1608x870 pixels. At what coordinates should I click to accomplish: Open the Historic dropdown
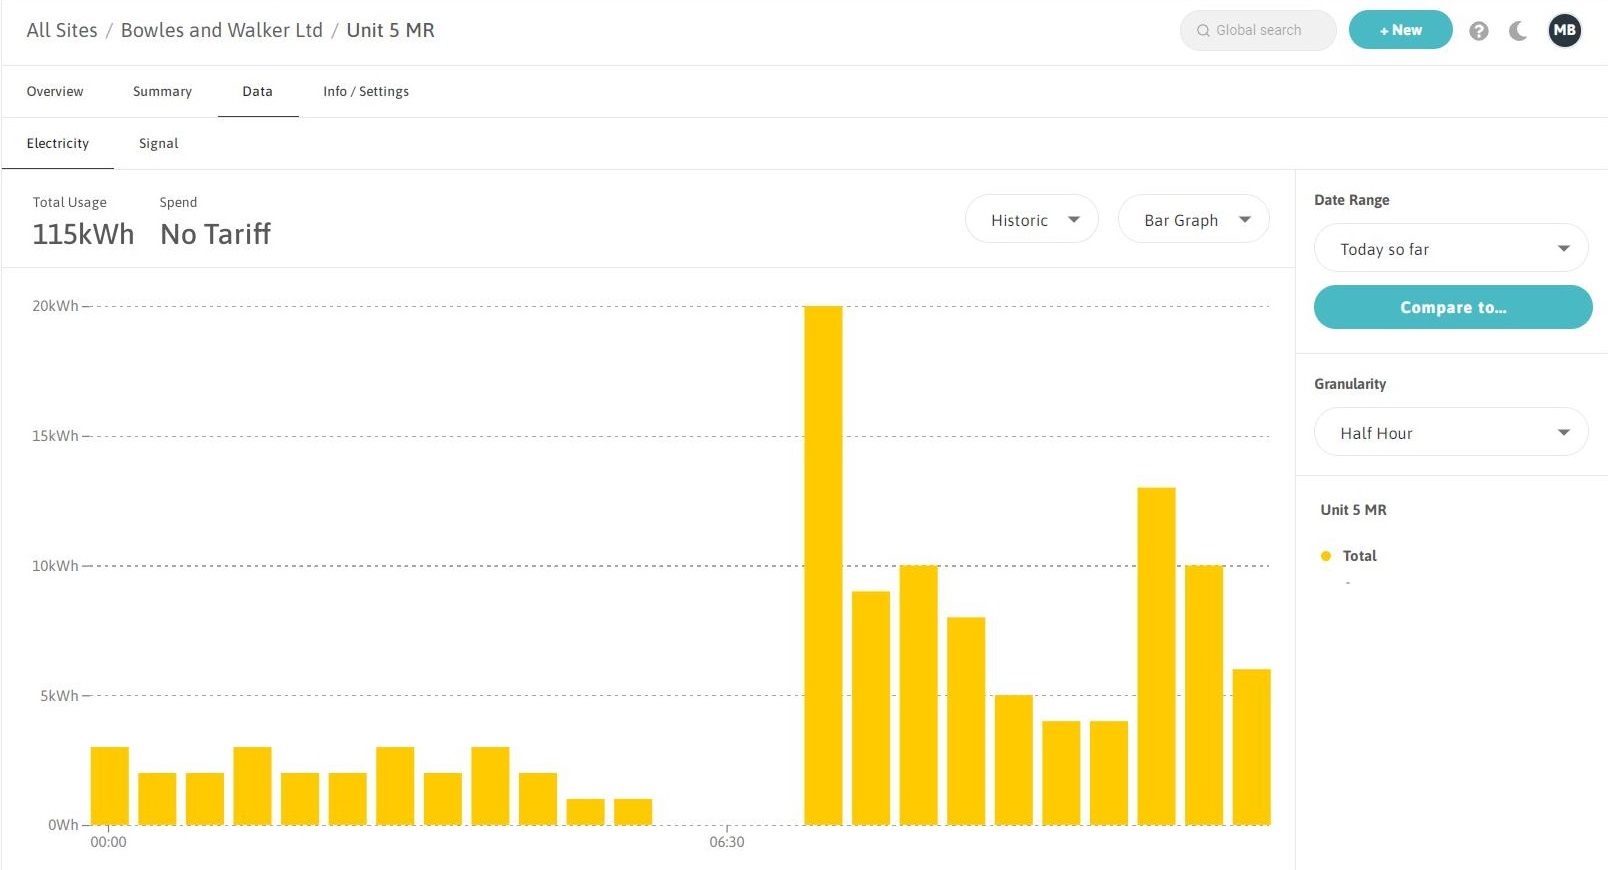[1032, 219]
